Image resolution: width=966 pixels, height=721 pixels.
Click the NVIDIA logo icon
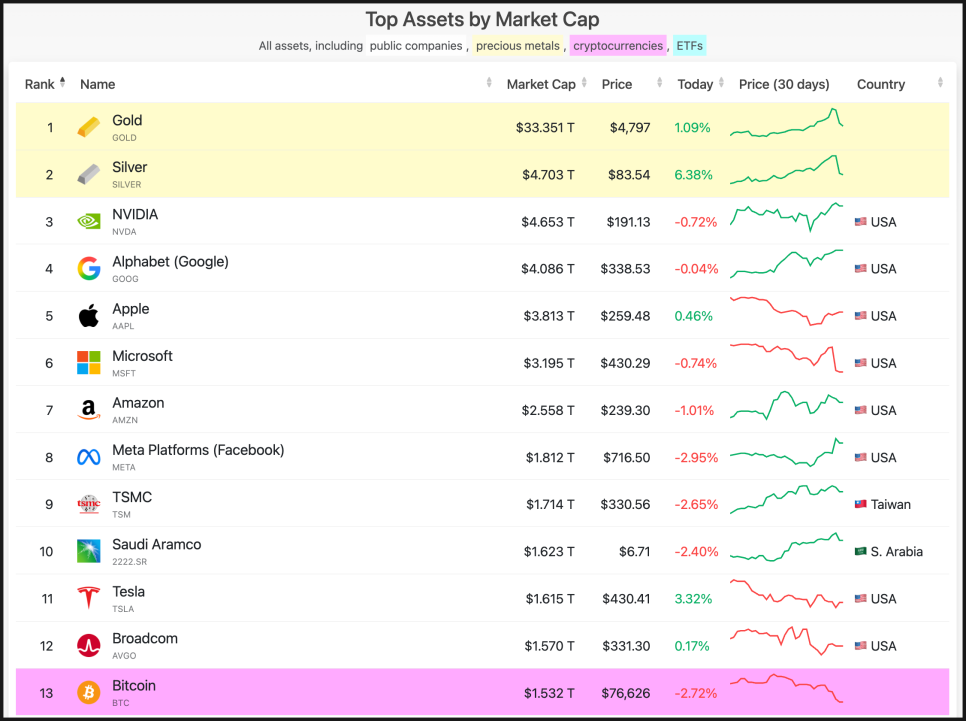[x=89, y=222]
